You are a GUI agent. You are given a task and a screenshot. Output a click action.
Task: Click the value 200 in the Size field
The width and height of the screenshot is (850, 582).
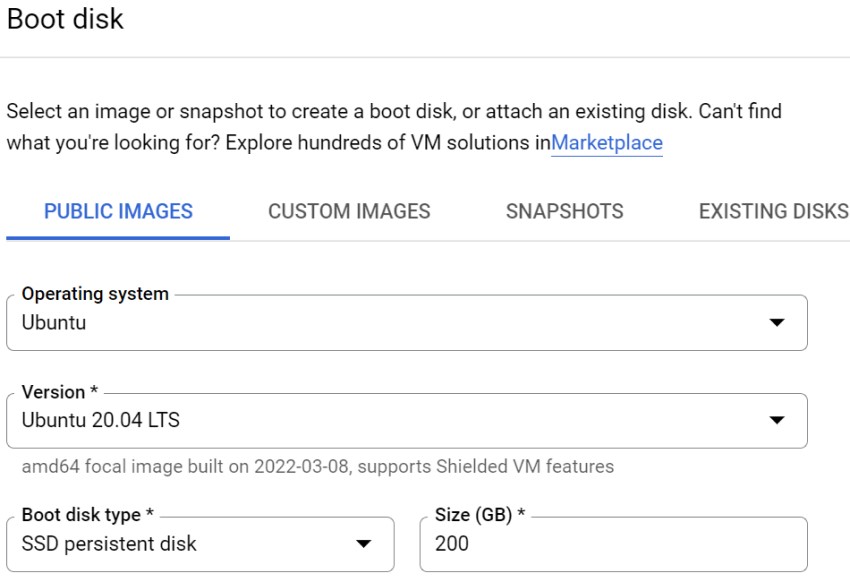[x=452, y=544]
